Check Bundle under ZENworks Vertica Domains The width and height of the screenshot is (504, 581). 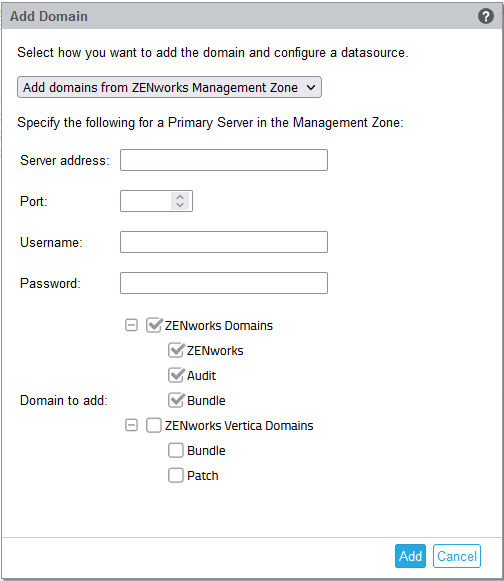point(176,451)
